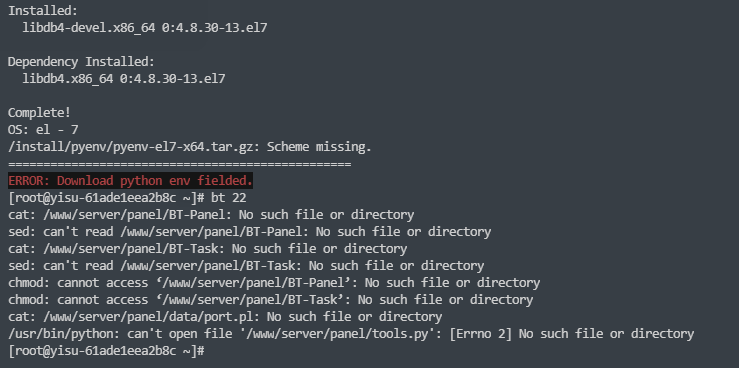Click the 'sed: can't read BT-Panel' line

pos(249,232)
